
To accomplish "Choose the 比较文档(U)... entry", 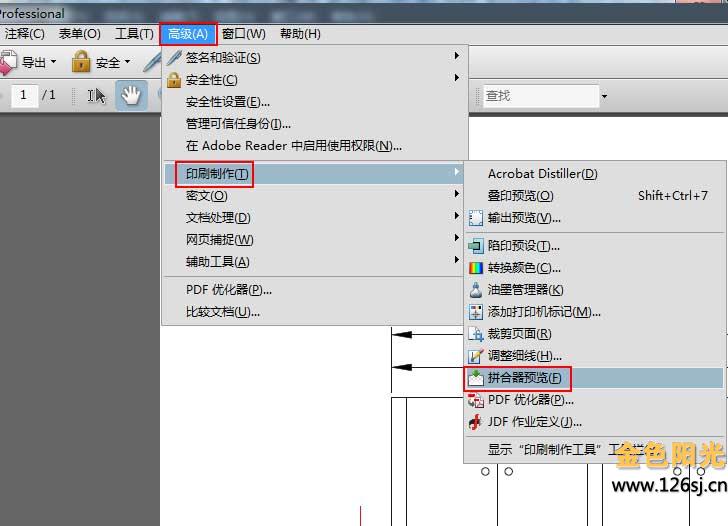I will (315, 312).
